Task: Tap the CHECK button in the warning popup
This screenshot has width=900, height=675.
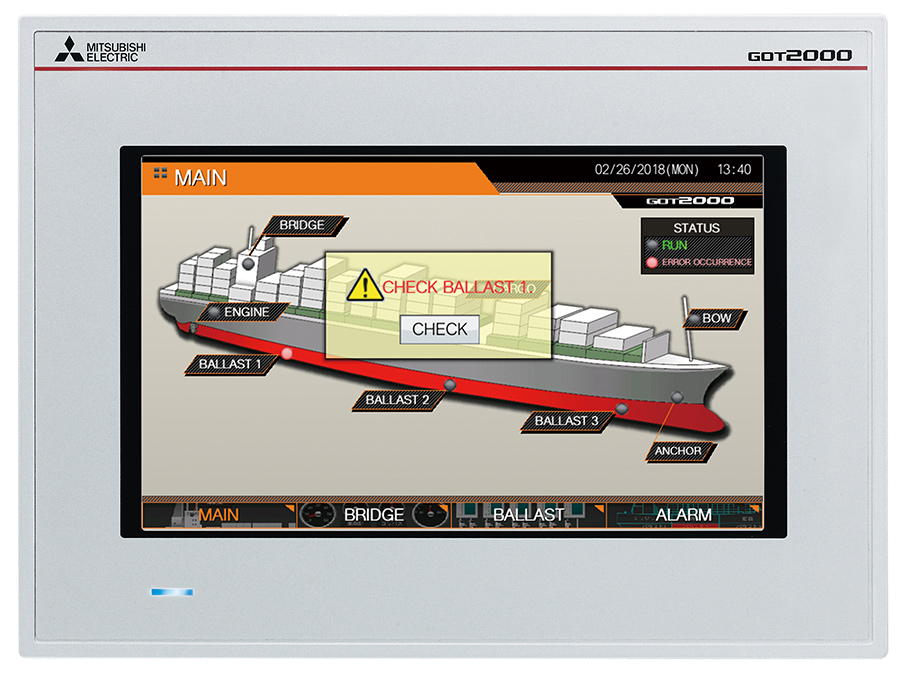Action: coord(440,329)
